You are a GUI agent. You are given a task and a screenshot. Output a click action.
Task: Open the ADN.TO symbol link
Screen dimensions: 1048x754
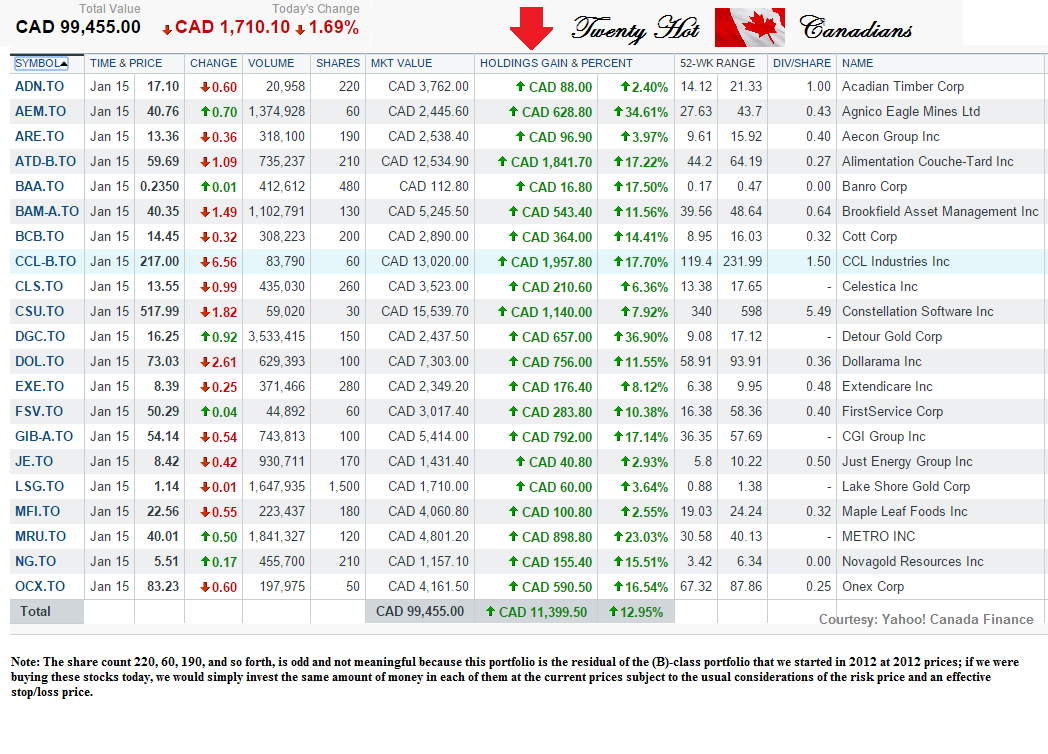39,87
